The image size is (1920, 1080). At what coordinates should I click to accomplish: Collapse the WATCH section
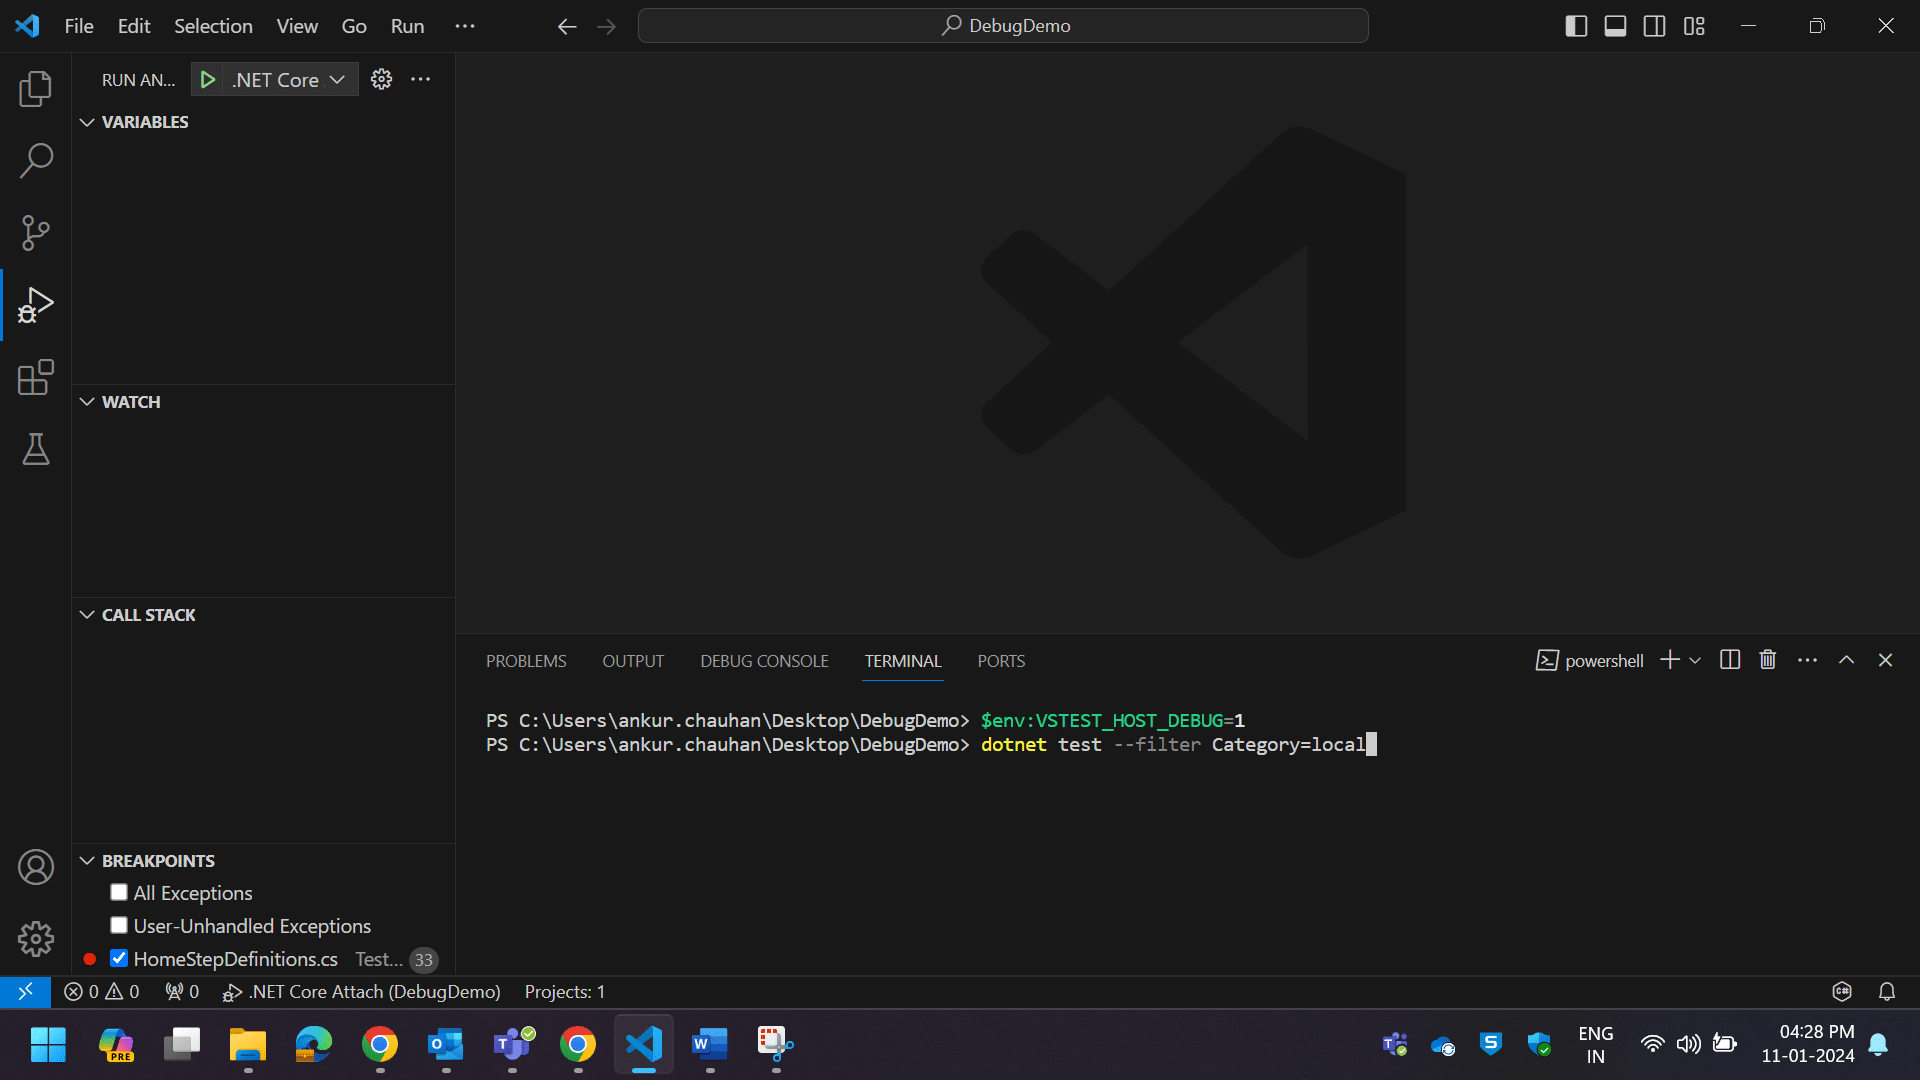tap(88, 402)
